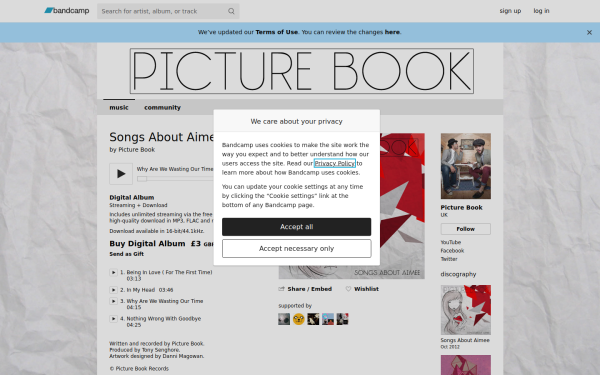Click the sign up link
600x375 pixels.
[510, 11]
